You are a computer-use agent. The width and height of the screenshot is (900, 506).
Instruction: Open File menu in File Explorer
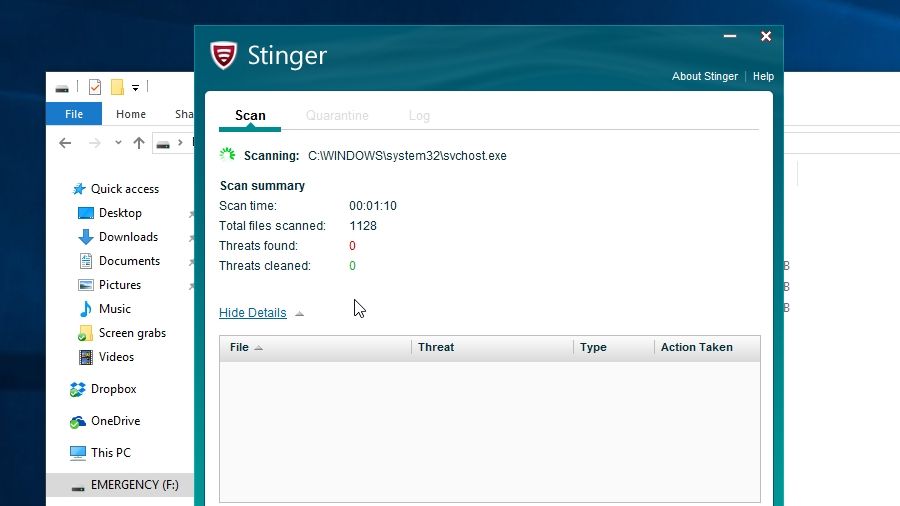tap(73, 114)
